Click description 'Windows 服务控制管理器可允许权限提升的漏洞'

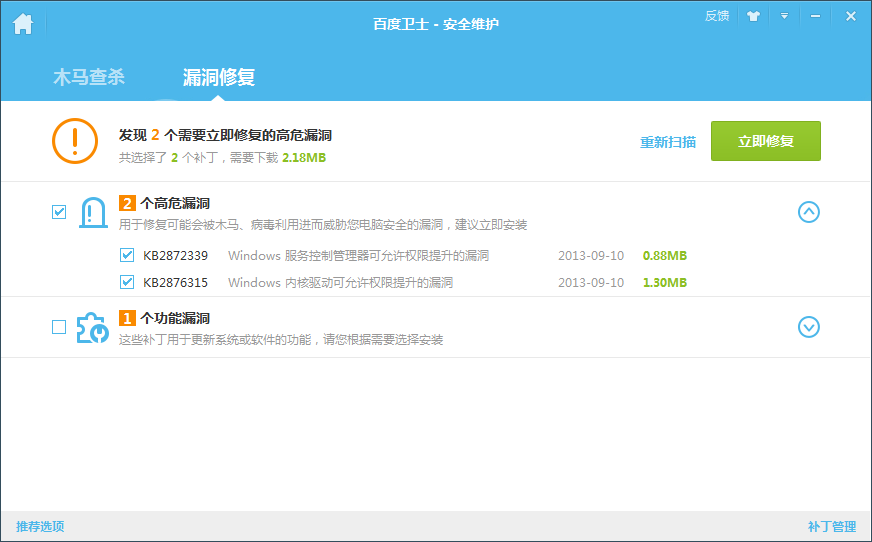(359, 256)
